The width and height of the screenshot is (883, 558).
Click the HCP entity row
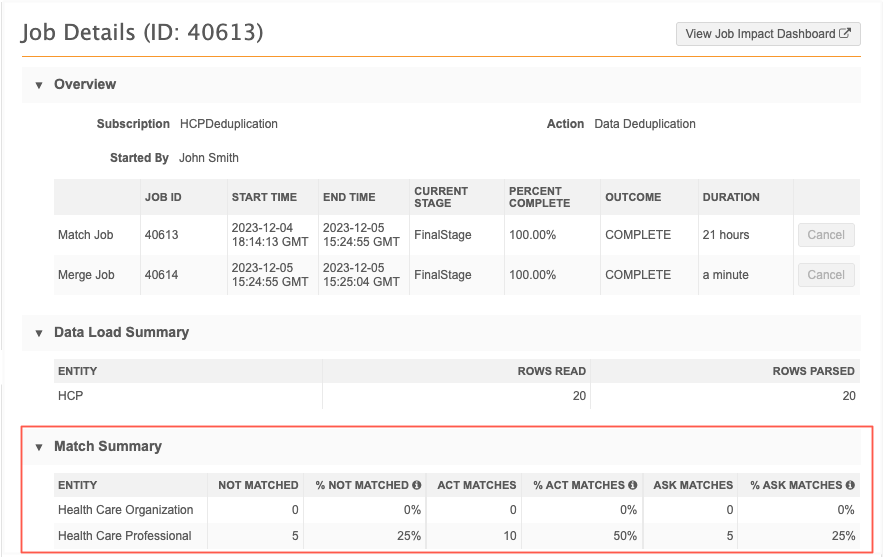(x=71, y=396)
